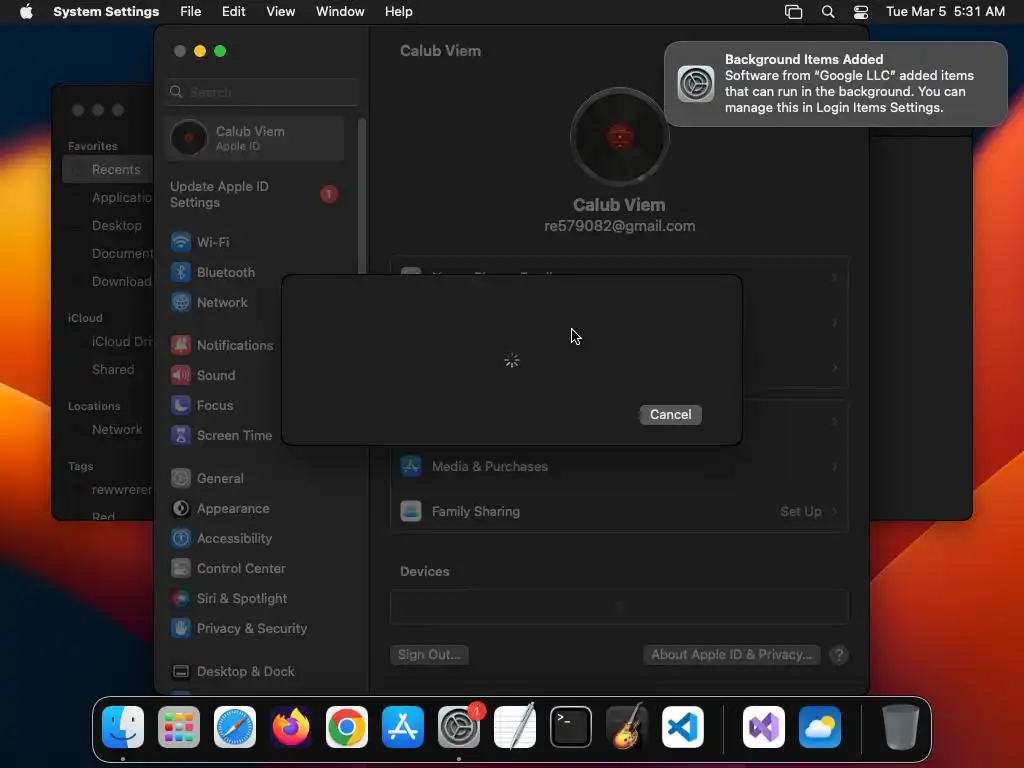Image resolution: width=1024 pixels, height=768 pixels.
Task: Open the Window menu
Action: click(340, 12)
